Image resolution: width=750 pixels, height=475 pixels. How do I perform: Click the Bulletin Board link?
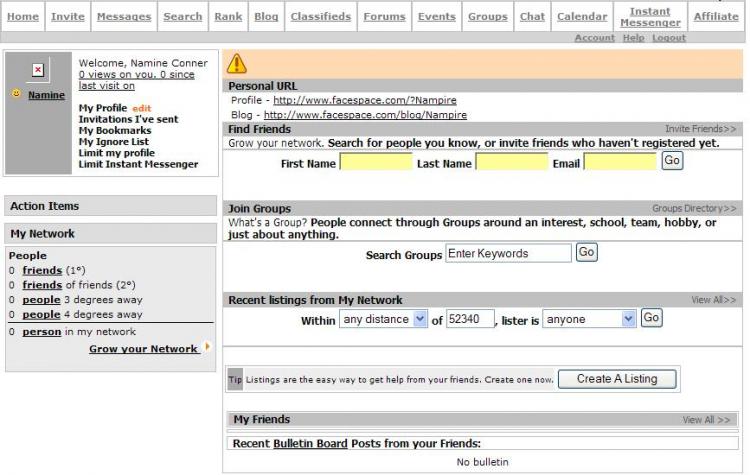coord(310,443)
